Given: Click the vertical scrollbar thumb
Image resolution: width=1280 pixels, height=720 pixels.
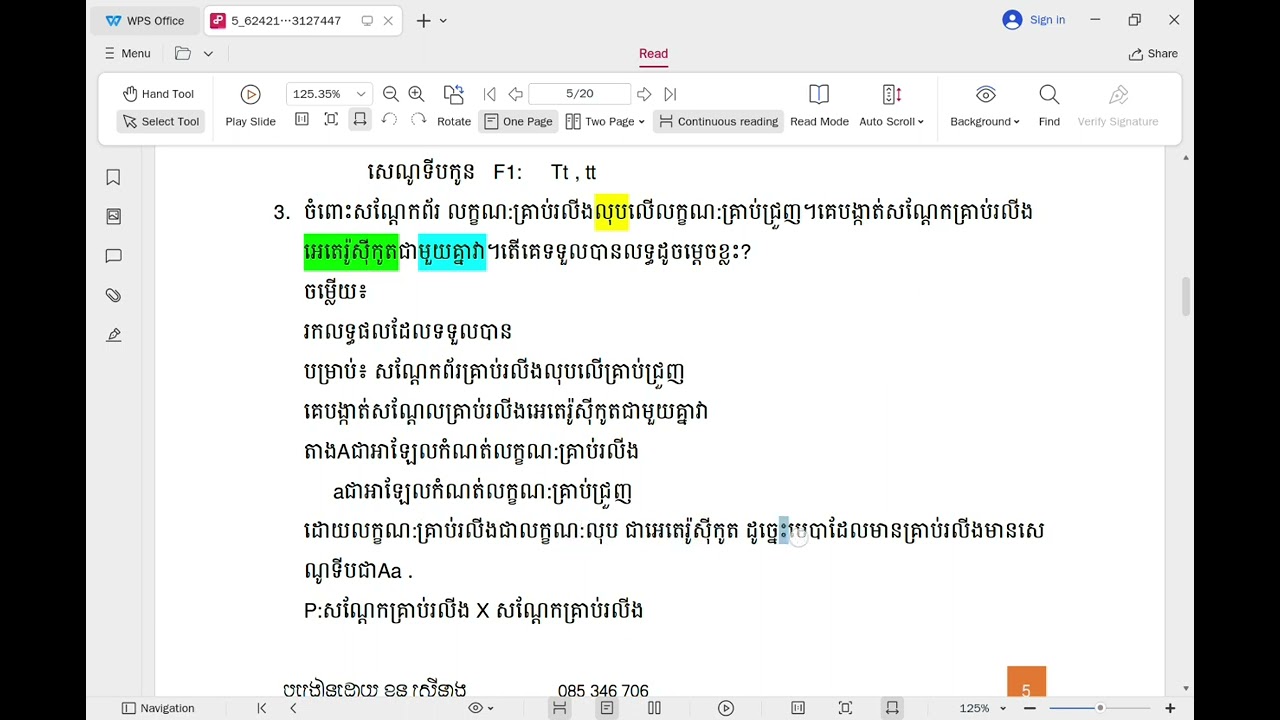Looking at the screenshot, I should tap(1186, 297).
